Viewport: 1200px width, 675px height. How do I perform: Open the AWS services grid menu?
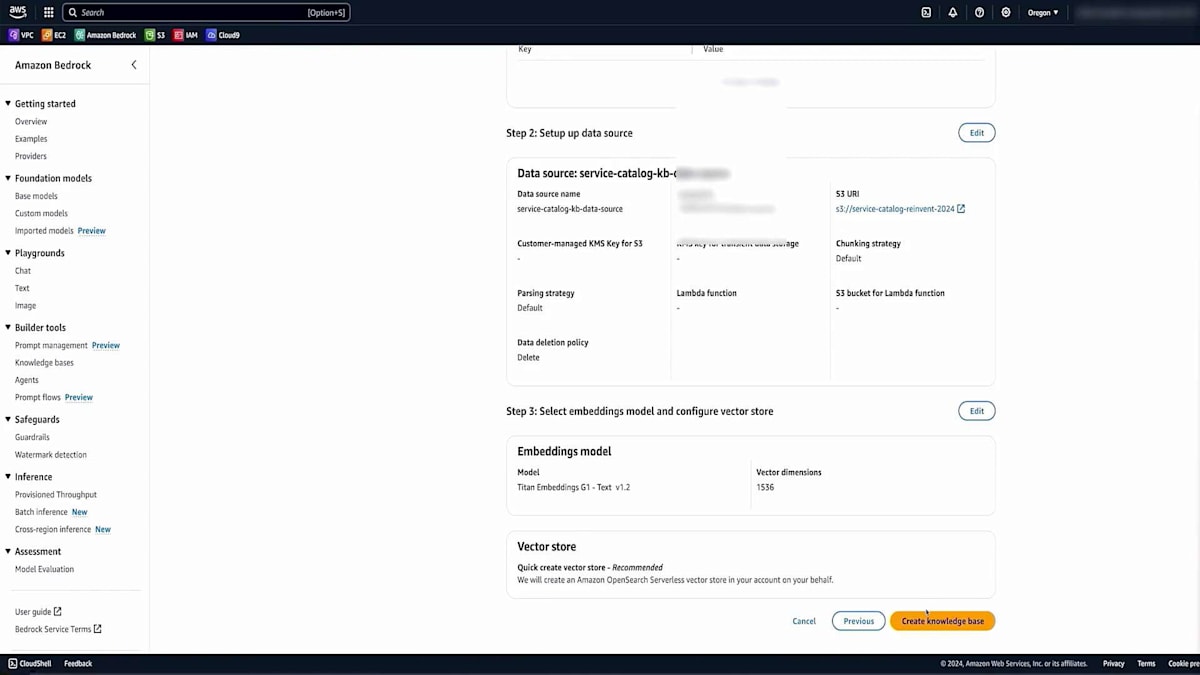[x=48, y=13]
